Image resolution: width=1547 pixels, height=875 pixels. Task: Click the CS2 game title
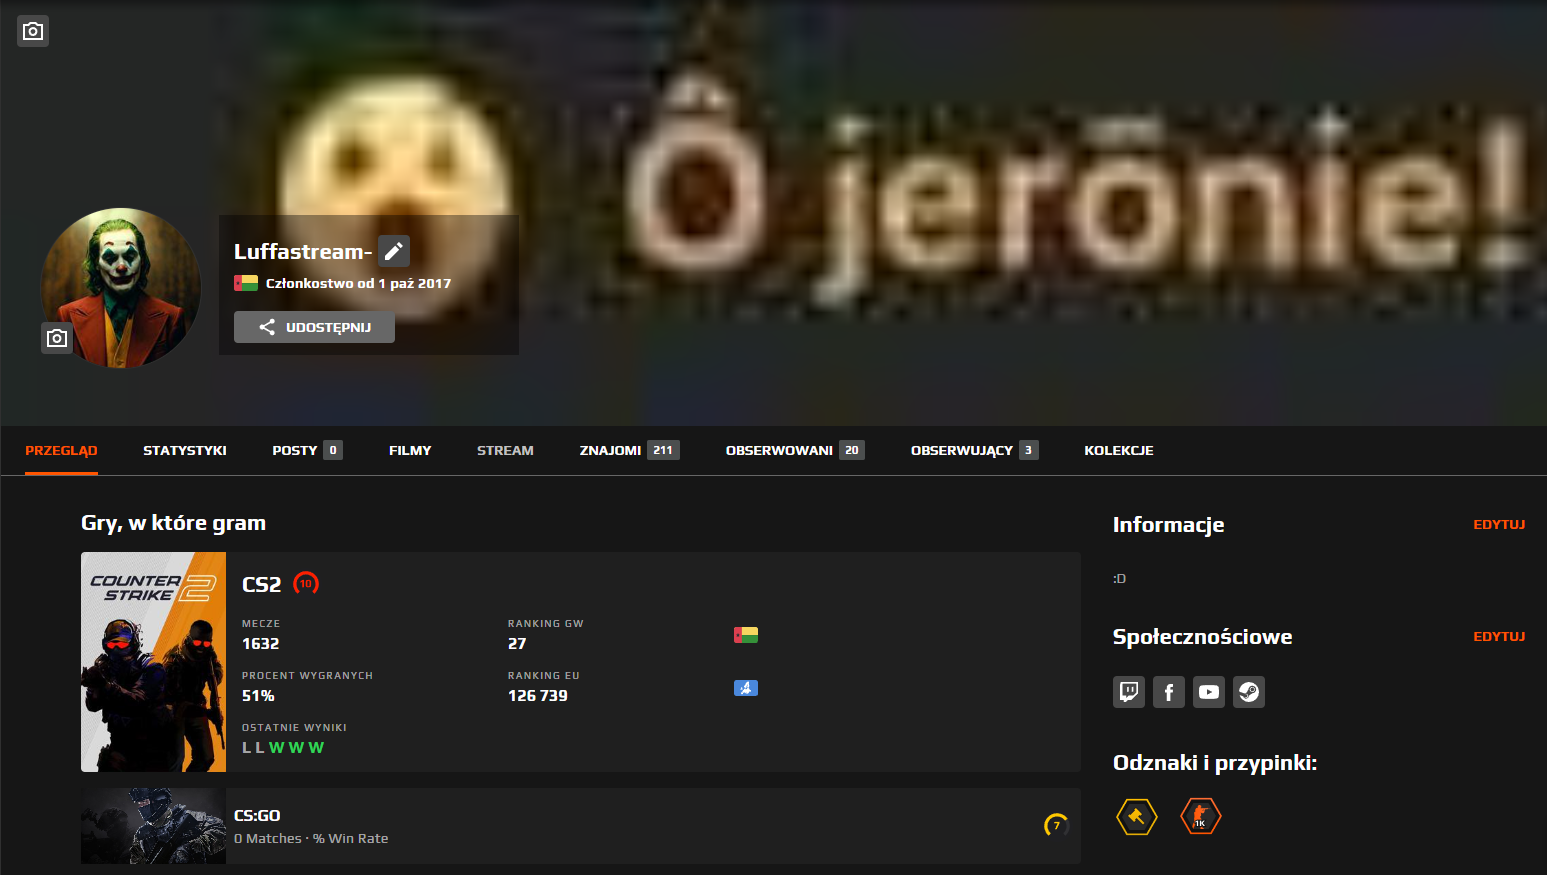coord(262,584)
